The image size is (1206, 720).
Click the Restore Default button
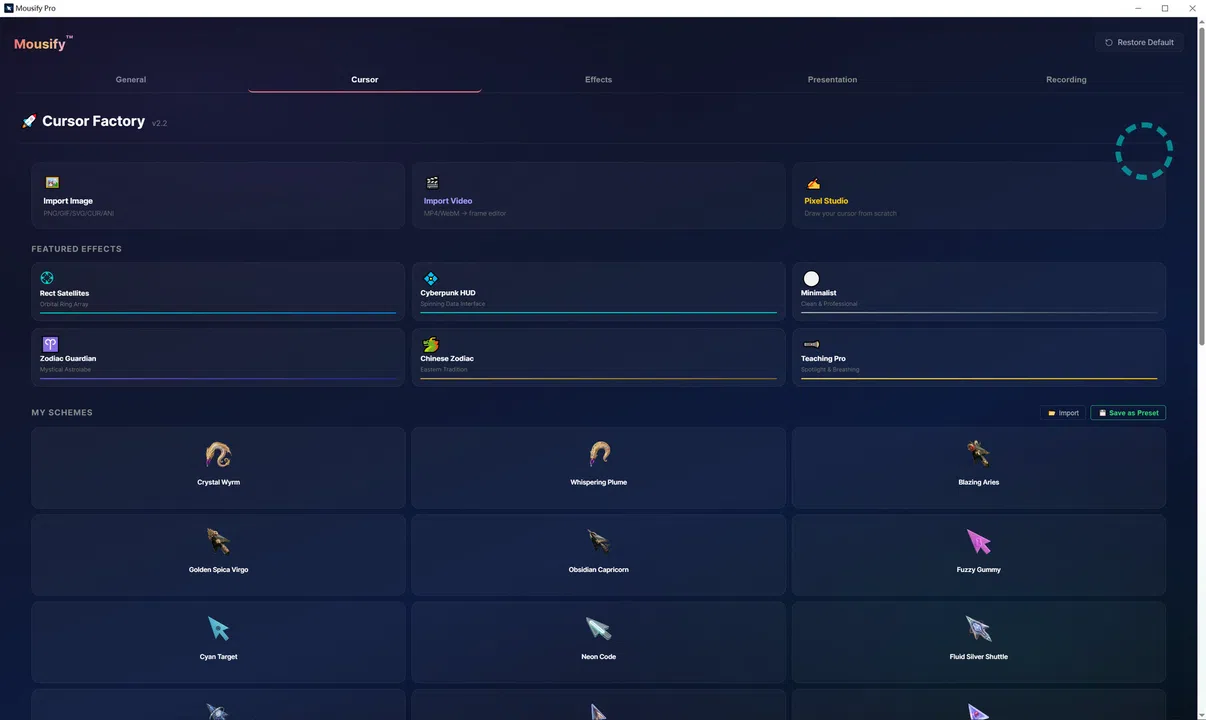[1139, 42]
